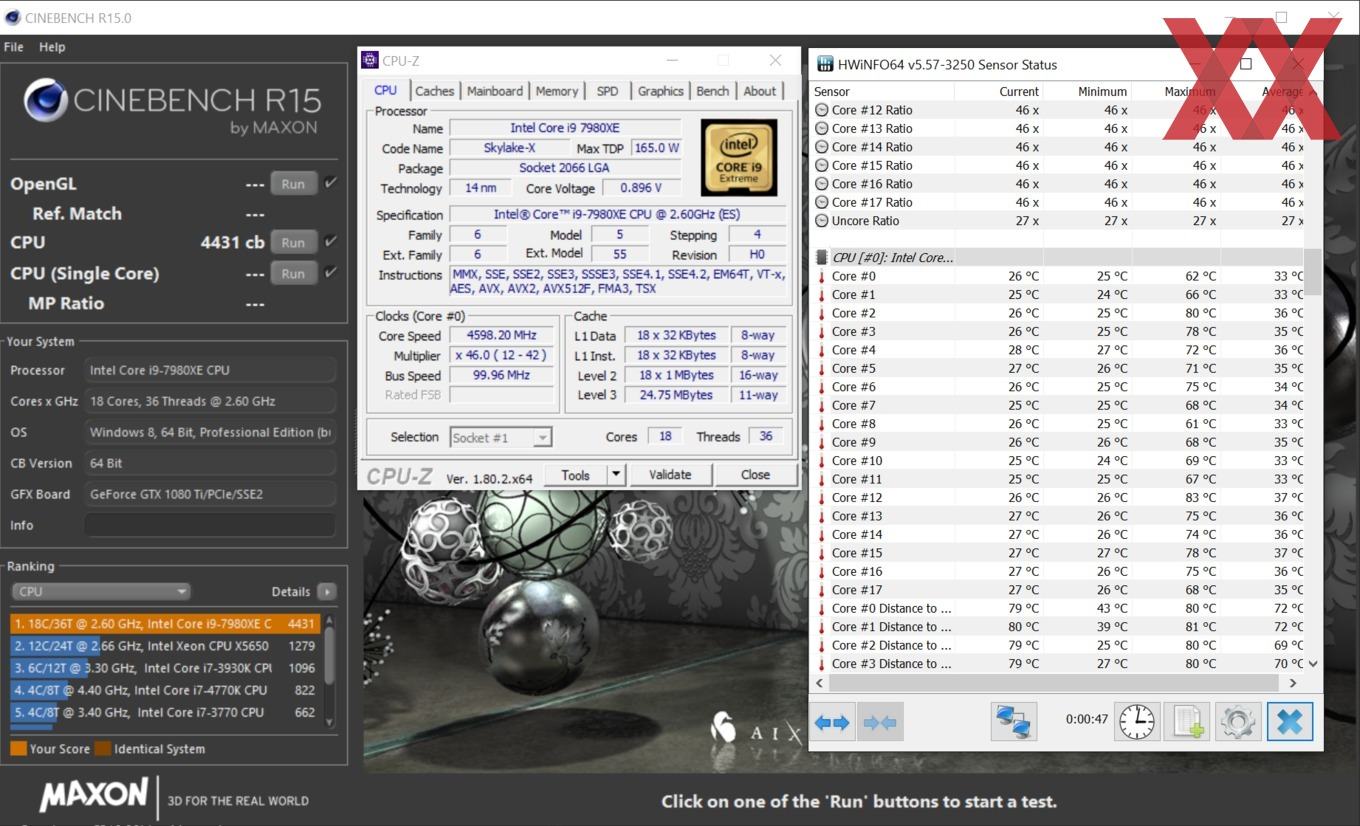Image resolution: width=1360 pixels, height=826 pixels.
Task: Run the OpenGL benchmark
Action: [293, 184]
